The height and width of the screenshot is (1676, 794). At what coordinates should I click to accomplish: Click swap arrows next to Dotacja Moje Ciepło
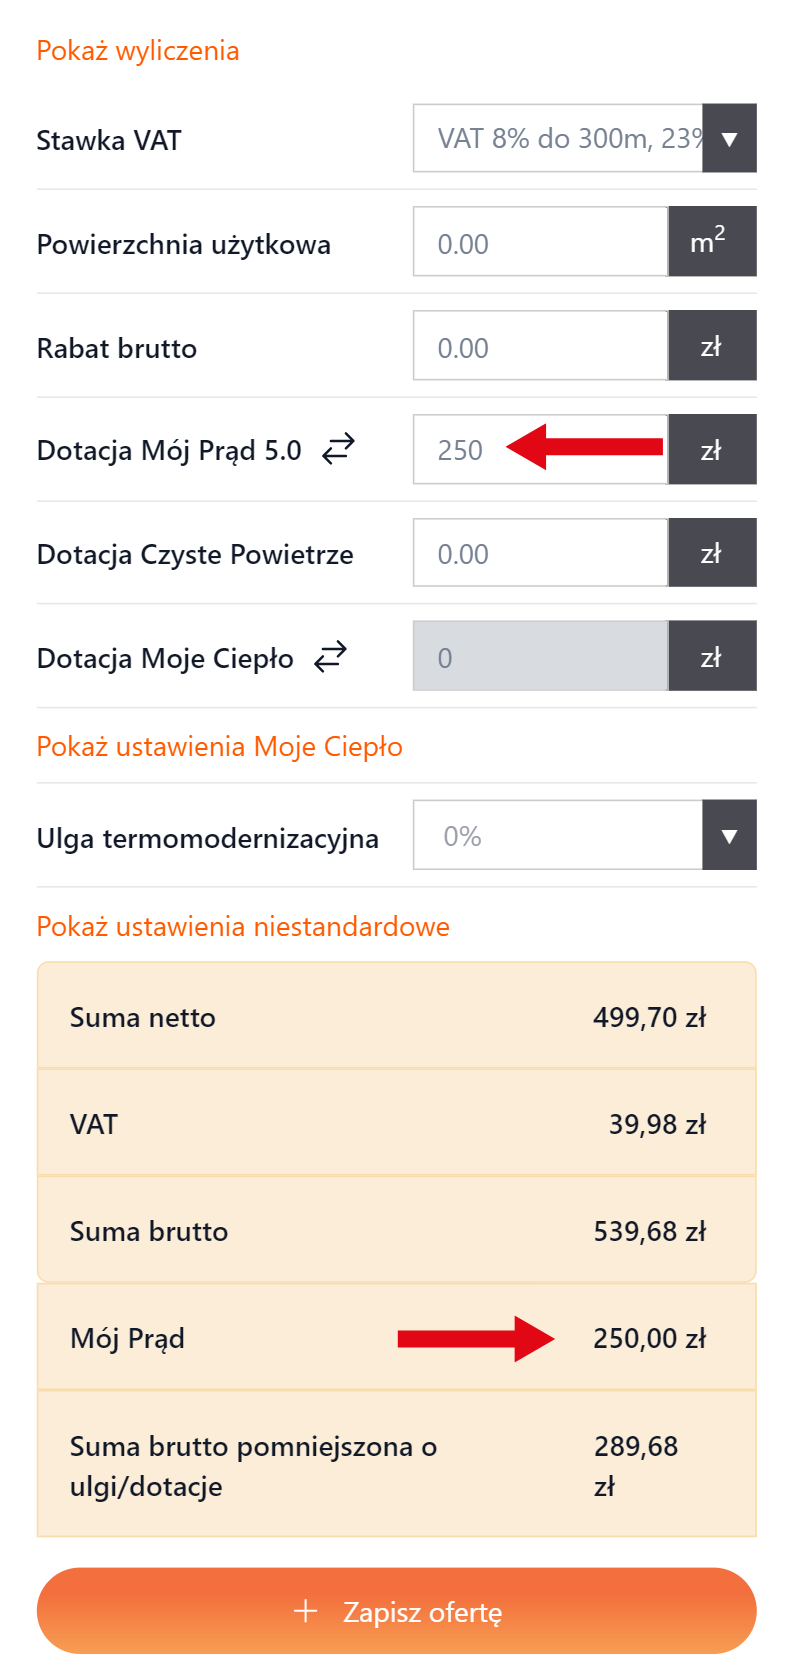coord(330,657)
